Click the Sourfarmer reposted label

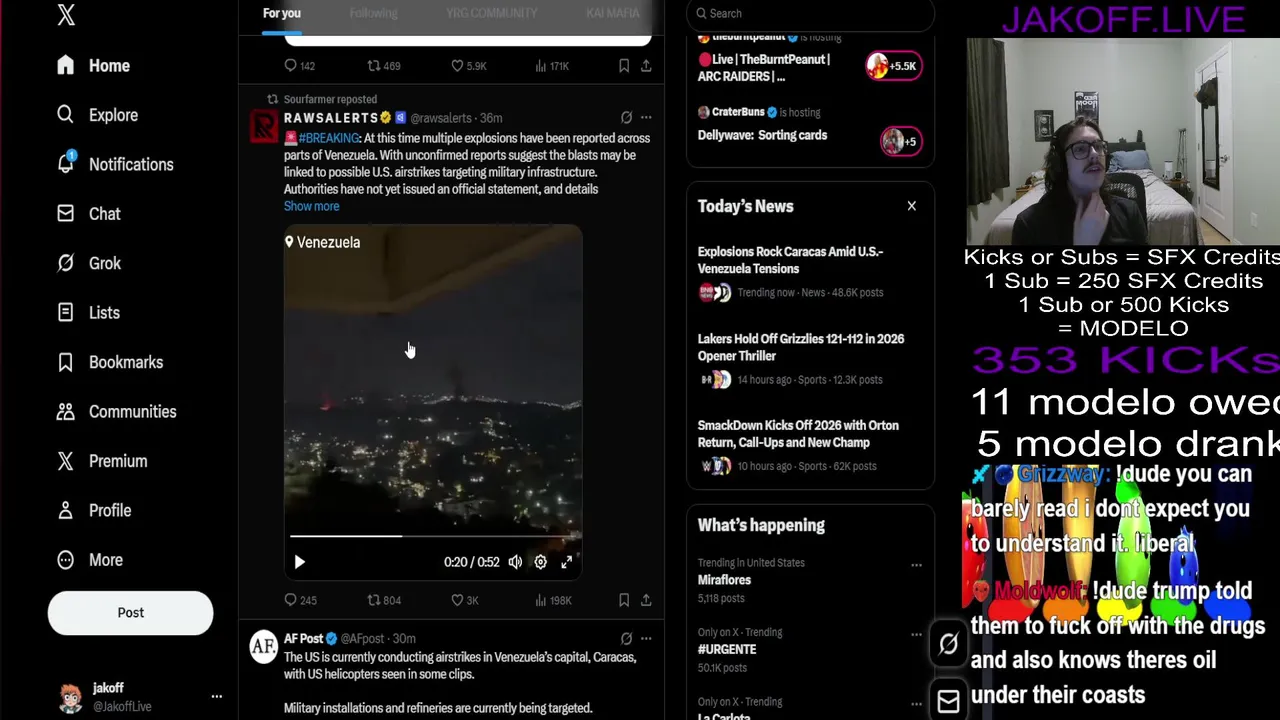pos(330,99)
